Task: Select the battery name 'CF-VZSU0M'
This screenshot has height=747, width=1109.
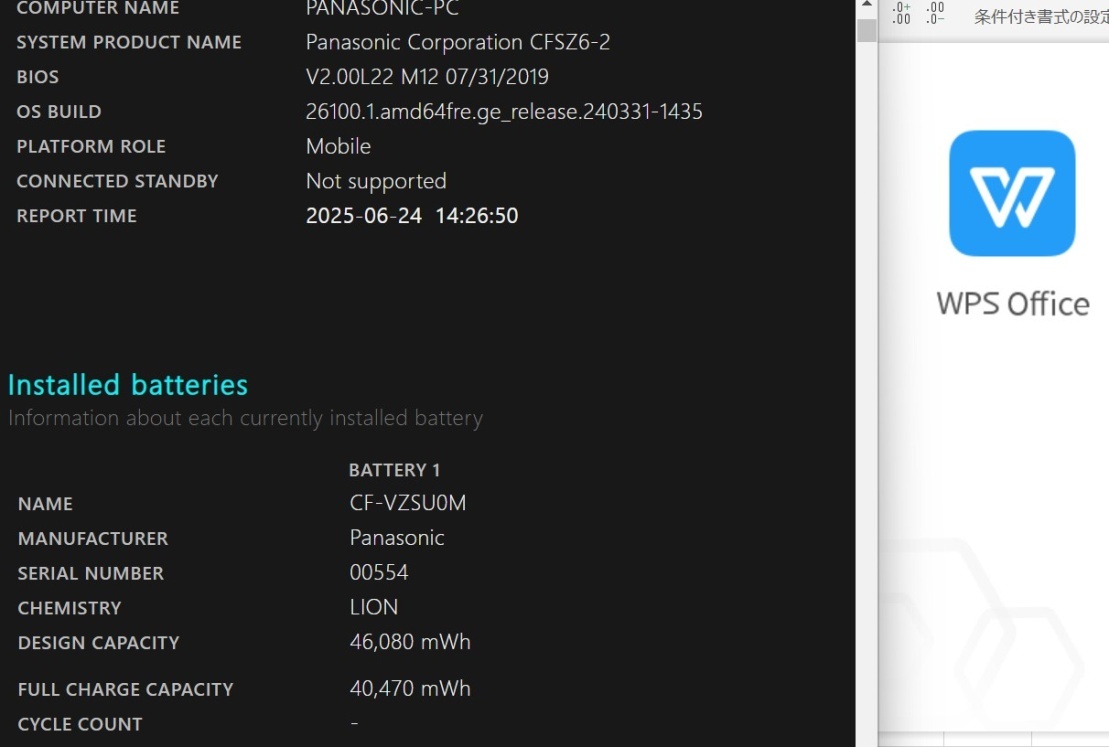Action: click(x=408, y=503)
